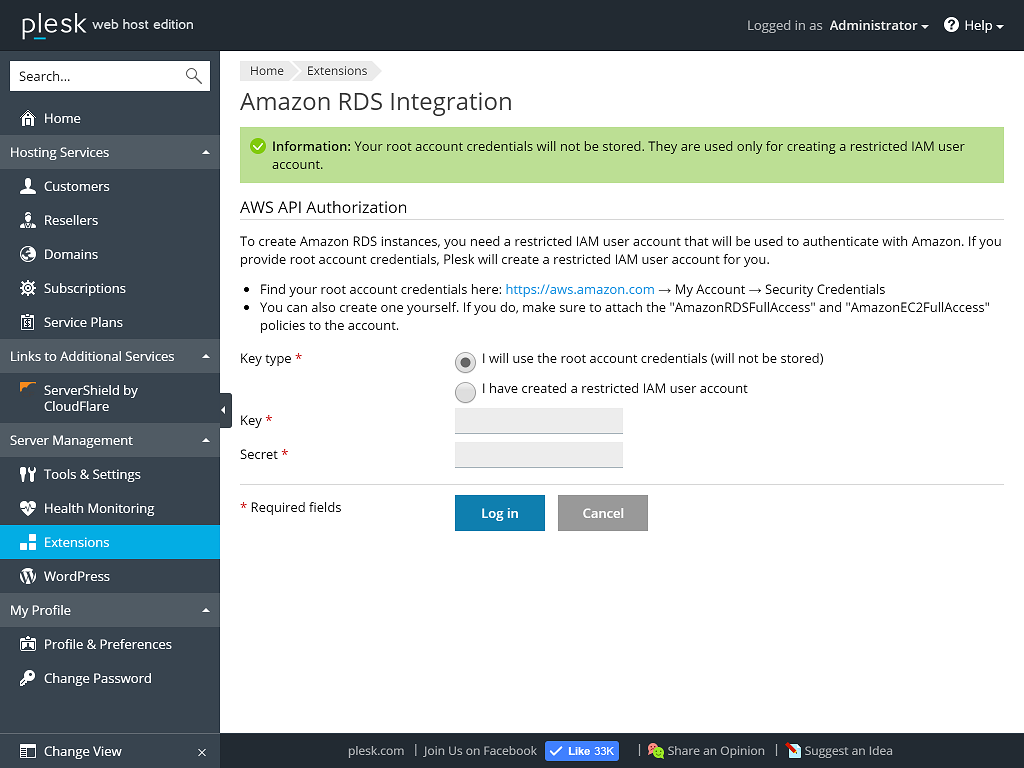Choose the restricted IAM user account option
Screen dimensions: 1024x768
[465, 392]
